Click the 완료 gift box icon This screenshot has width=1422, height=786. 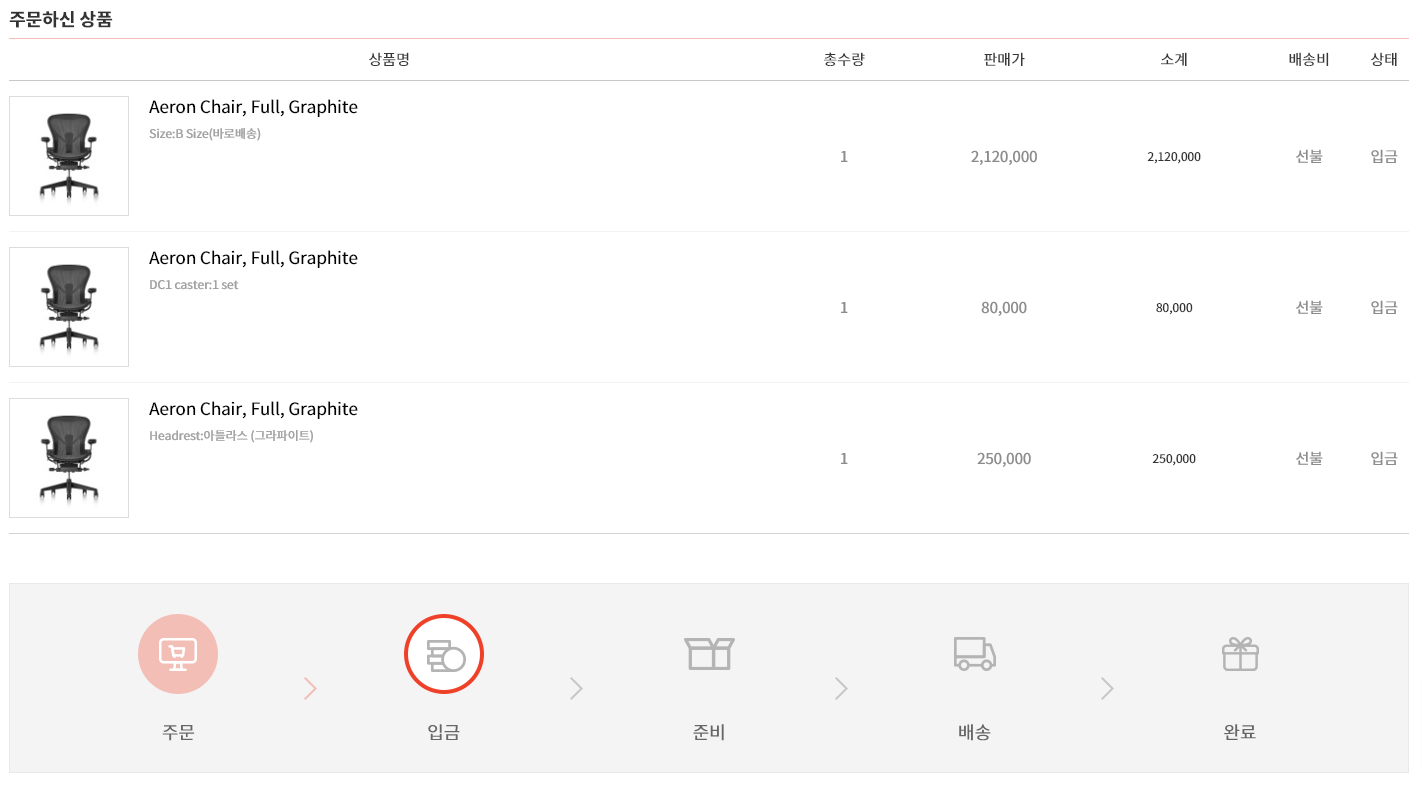pyautogui.click(x=1240, y=654)
